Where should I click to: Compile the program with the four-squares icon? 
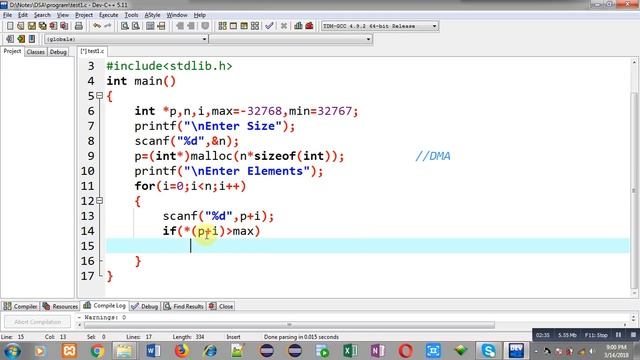[x=222, y=26]
